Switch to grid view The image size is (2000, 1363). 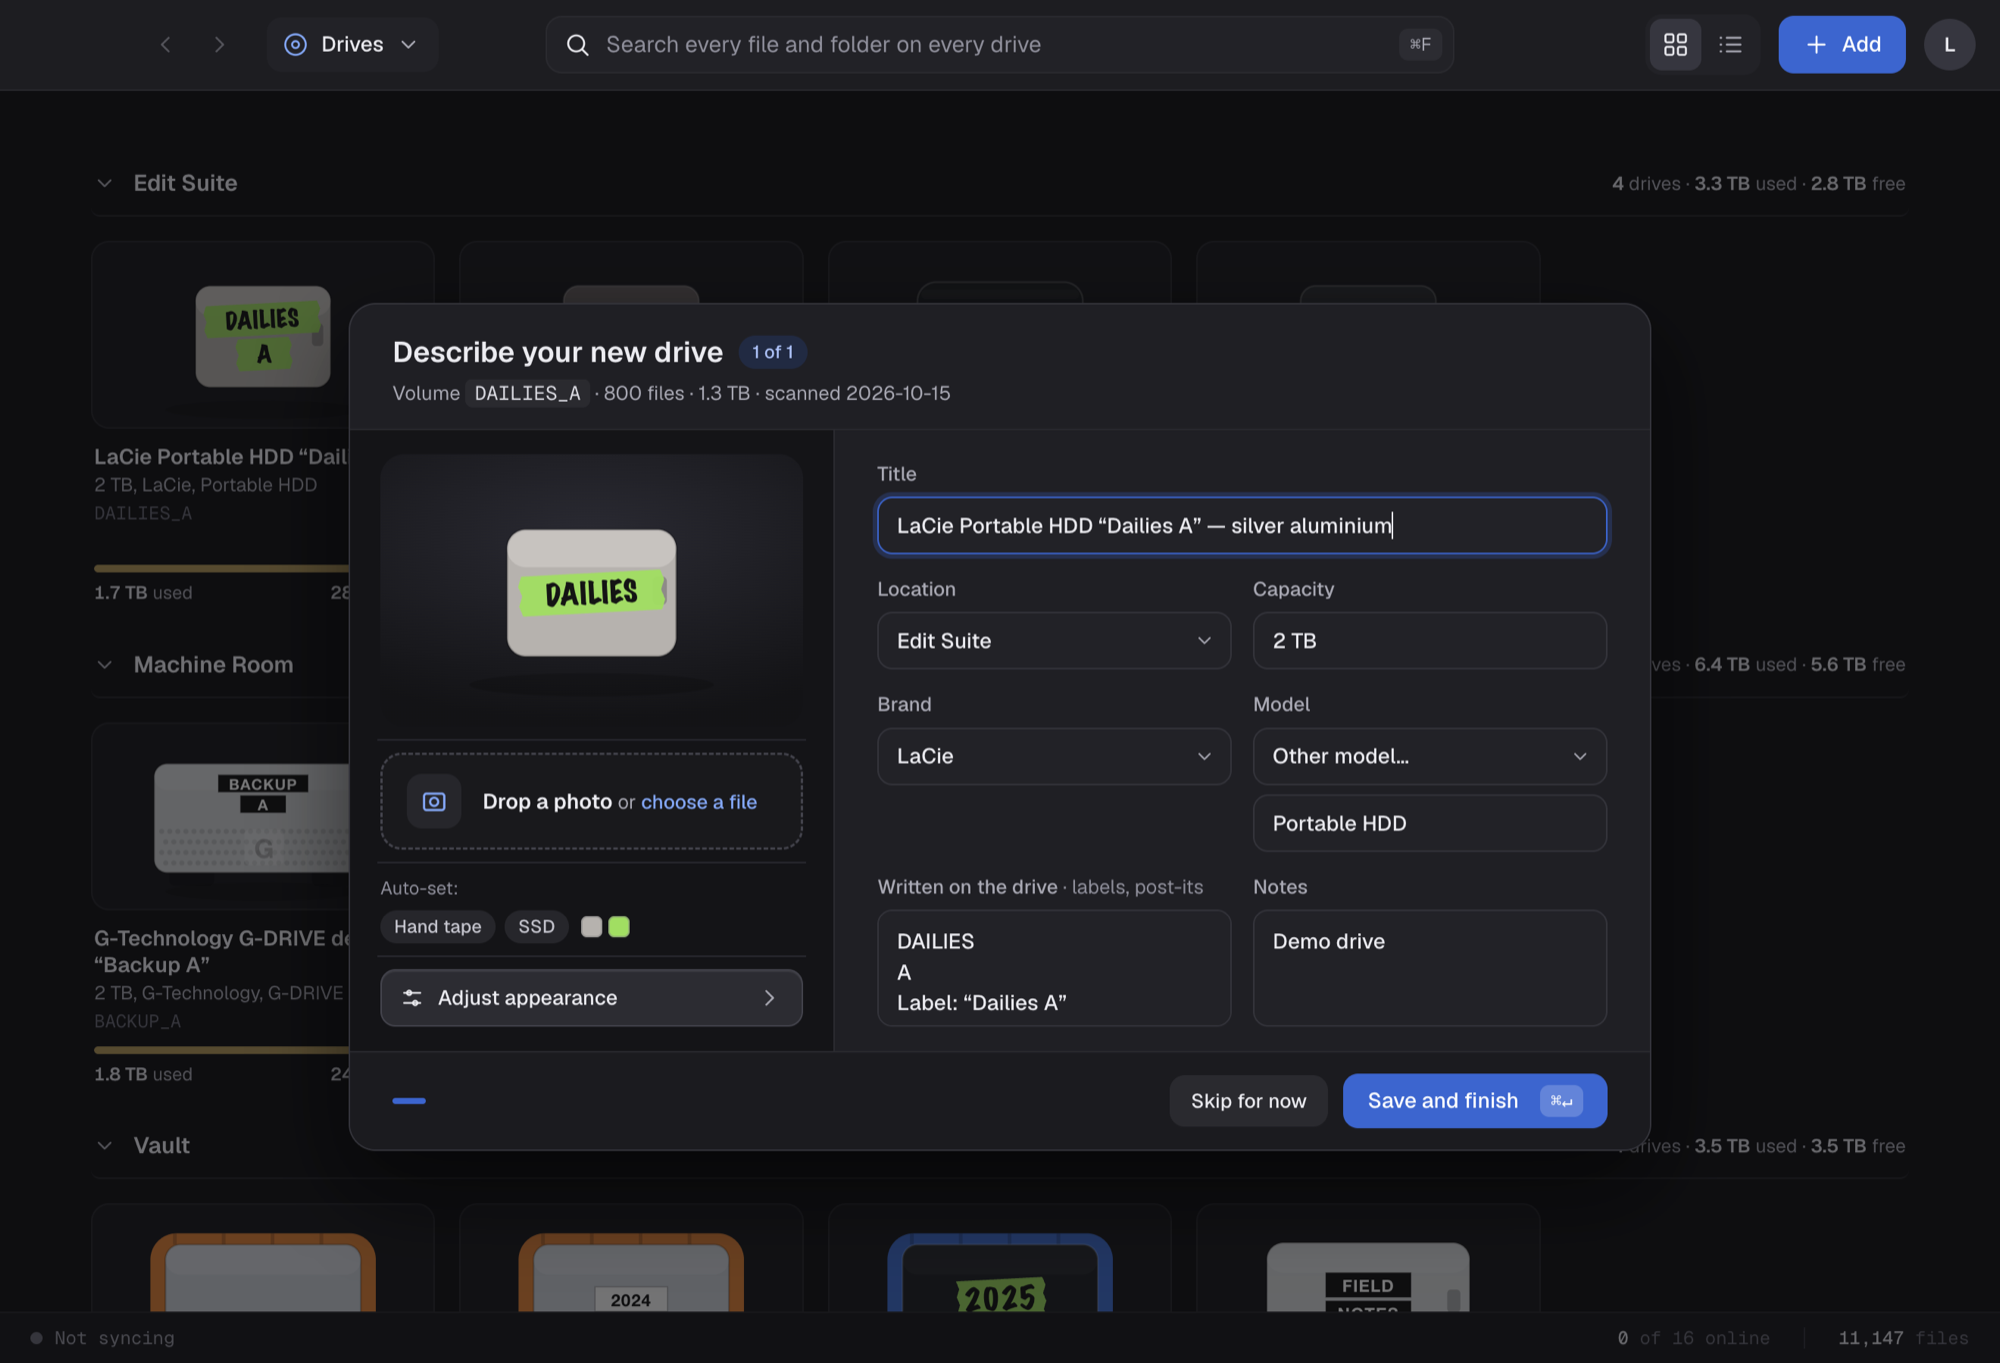1675,44
